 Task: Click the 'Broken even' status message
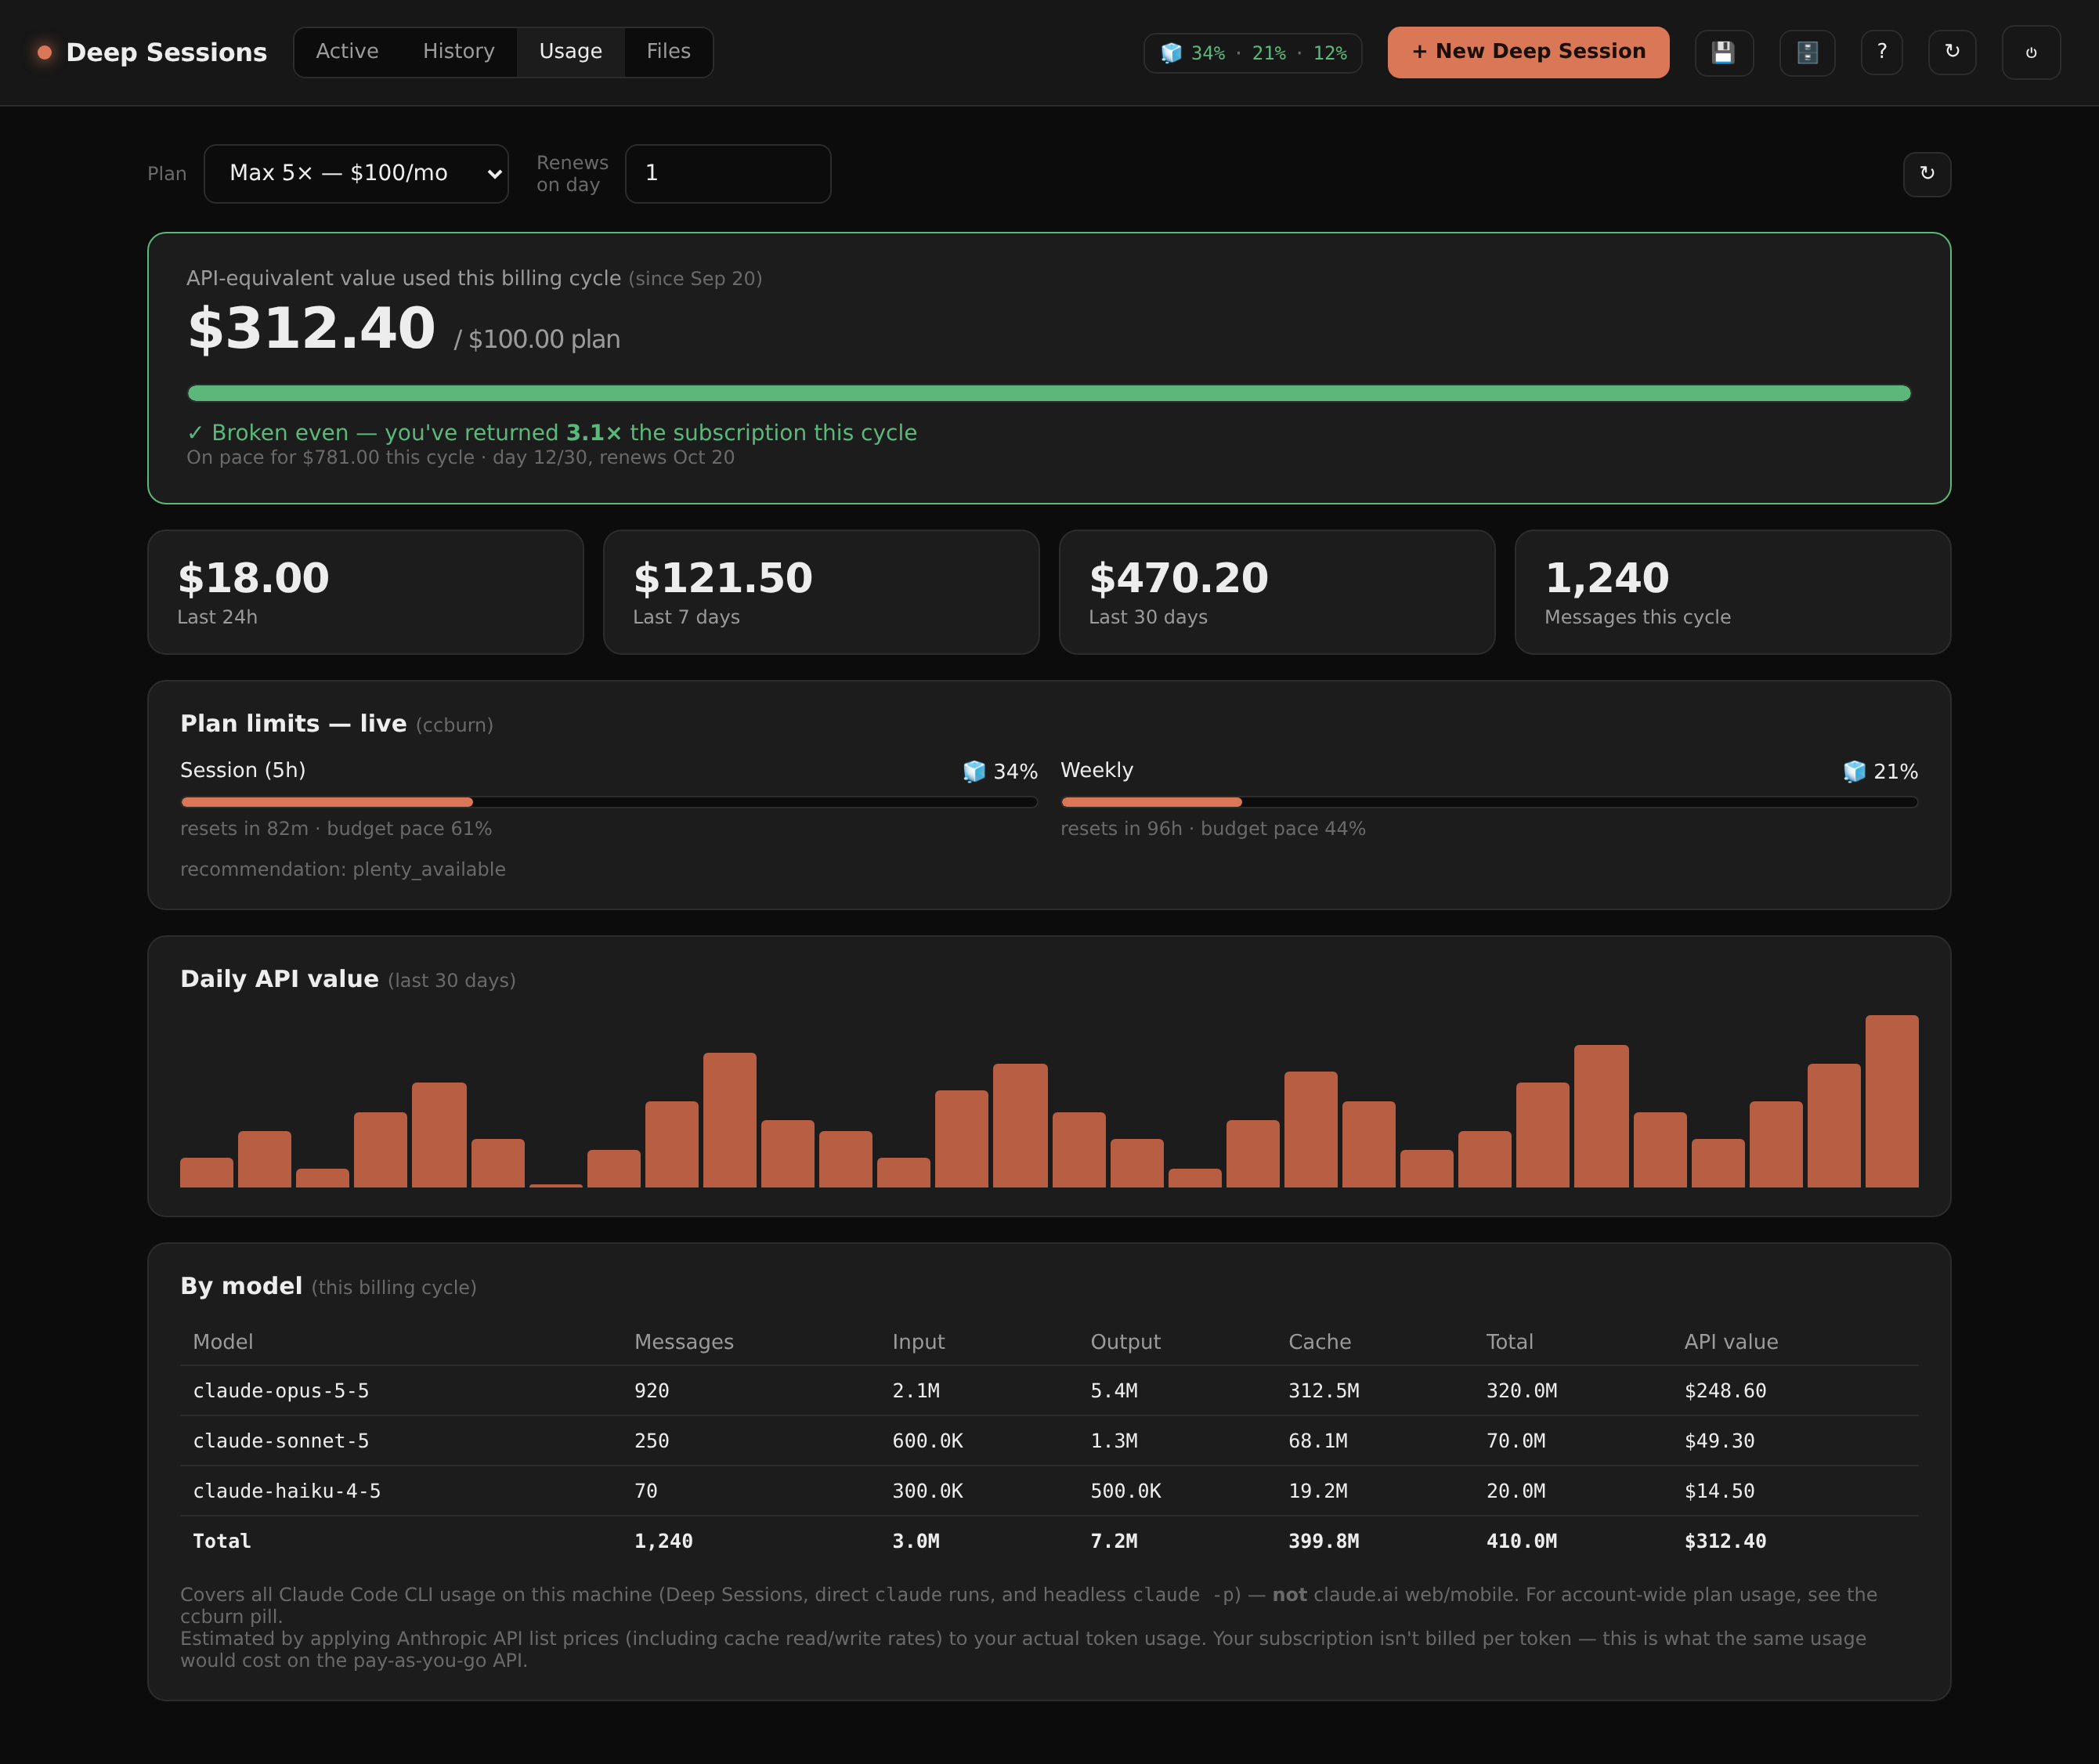click(x=552, y=432)
